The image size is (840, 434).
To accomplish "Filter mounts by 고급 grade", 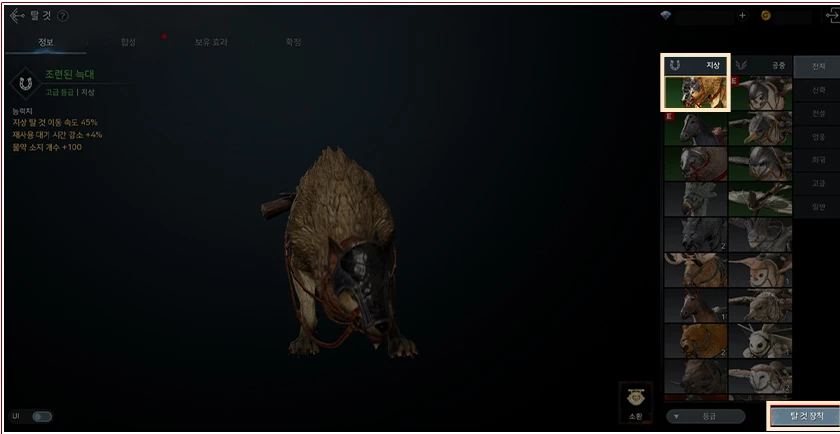I will pos(818,183).
